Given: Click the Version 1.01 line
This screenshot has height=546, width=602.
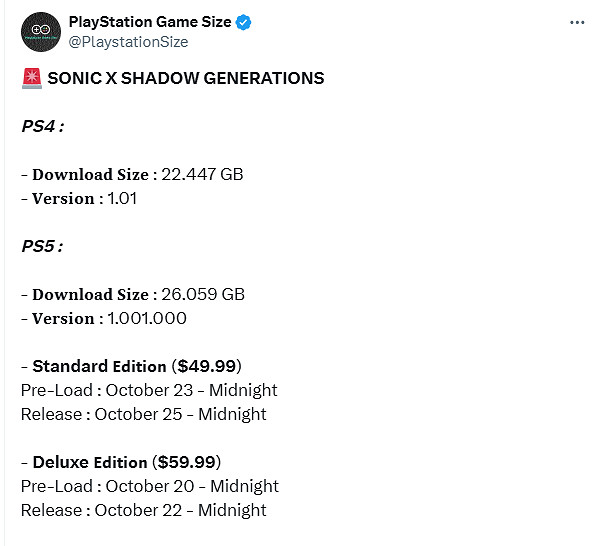Looking at the screenshot, I should click(79, 198).
